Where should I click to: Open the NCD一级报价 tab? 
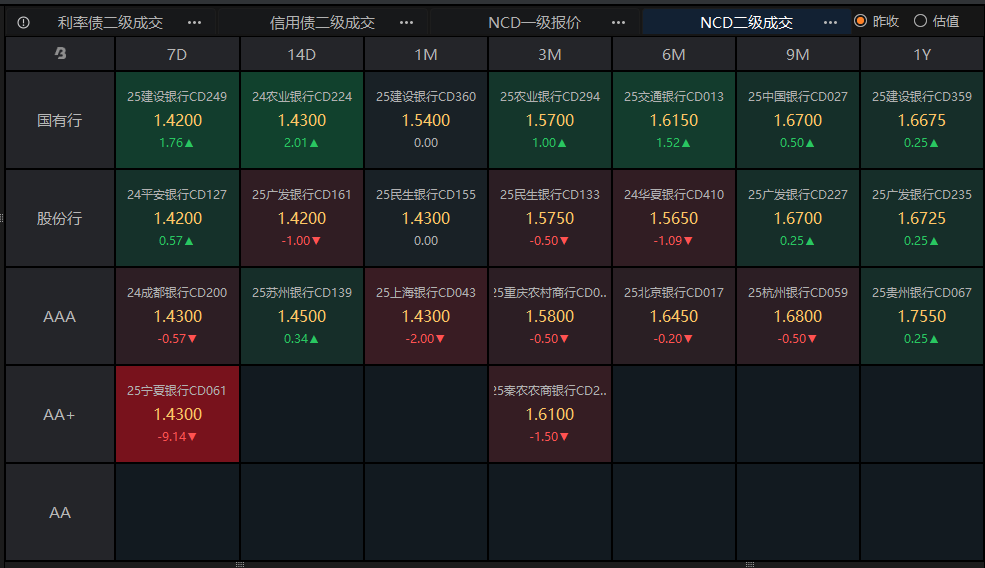click(x=534, y=22)
